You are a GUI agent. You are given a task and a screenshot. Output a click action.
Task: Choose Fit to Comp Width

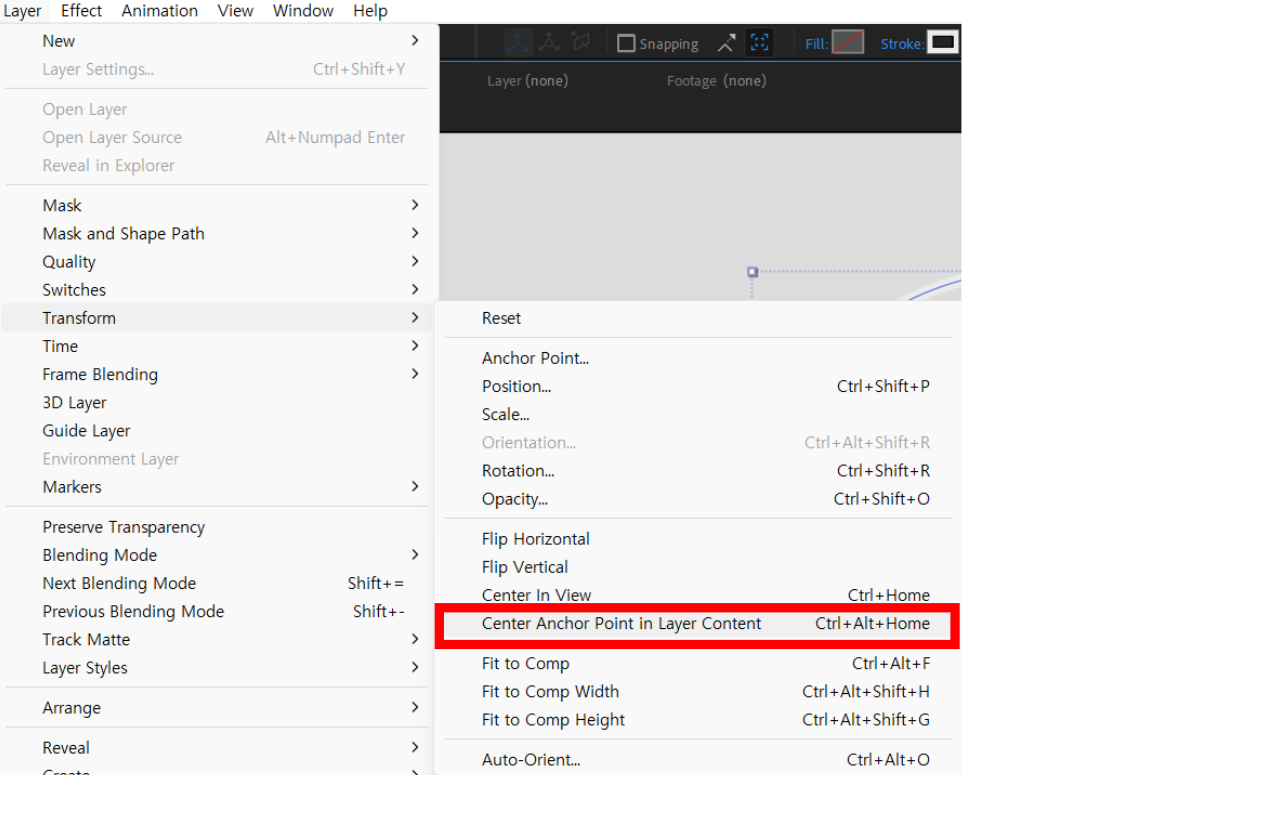pyautogui.click(x=697, y=691)
